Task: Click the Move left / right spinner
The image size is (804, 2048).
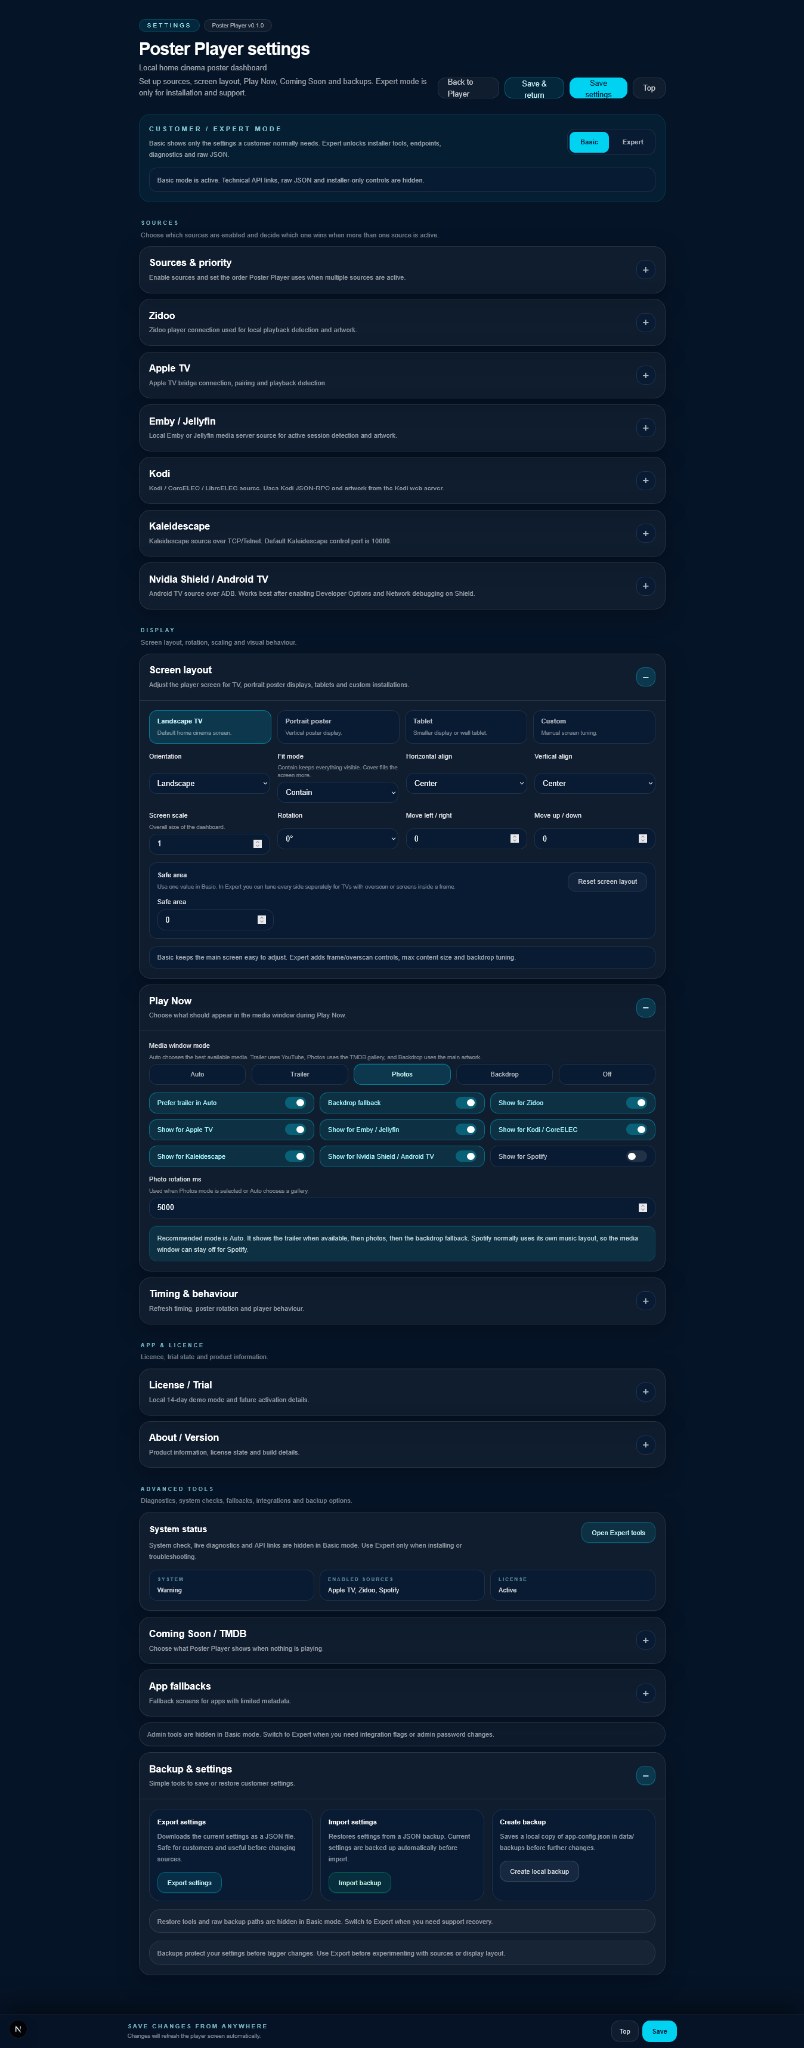Action: click(x=515, y=838)
